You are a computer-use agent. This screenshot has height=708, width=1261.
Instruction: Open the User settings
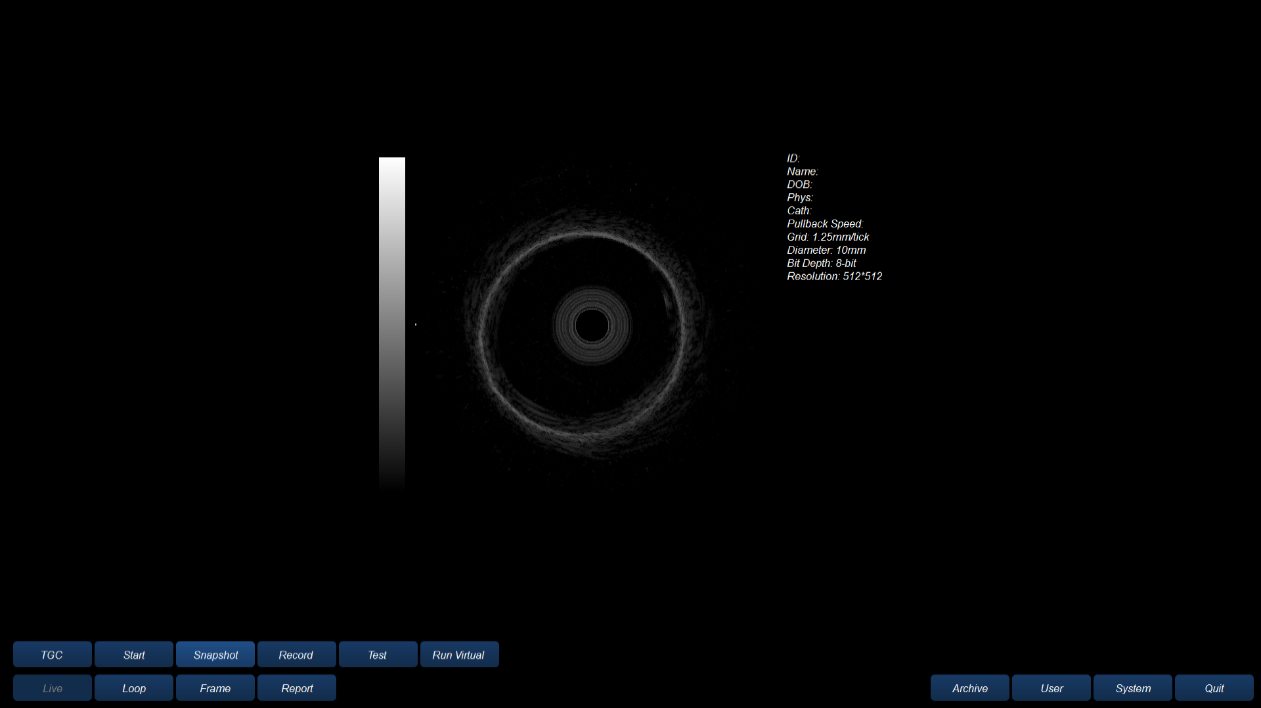(1051, 688)
